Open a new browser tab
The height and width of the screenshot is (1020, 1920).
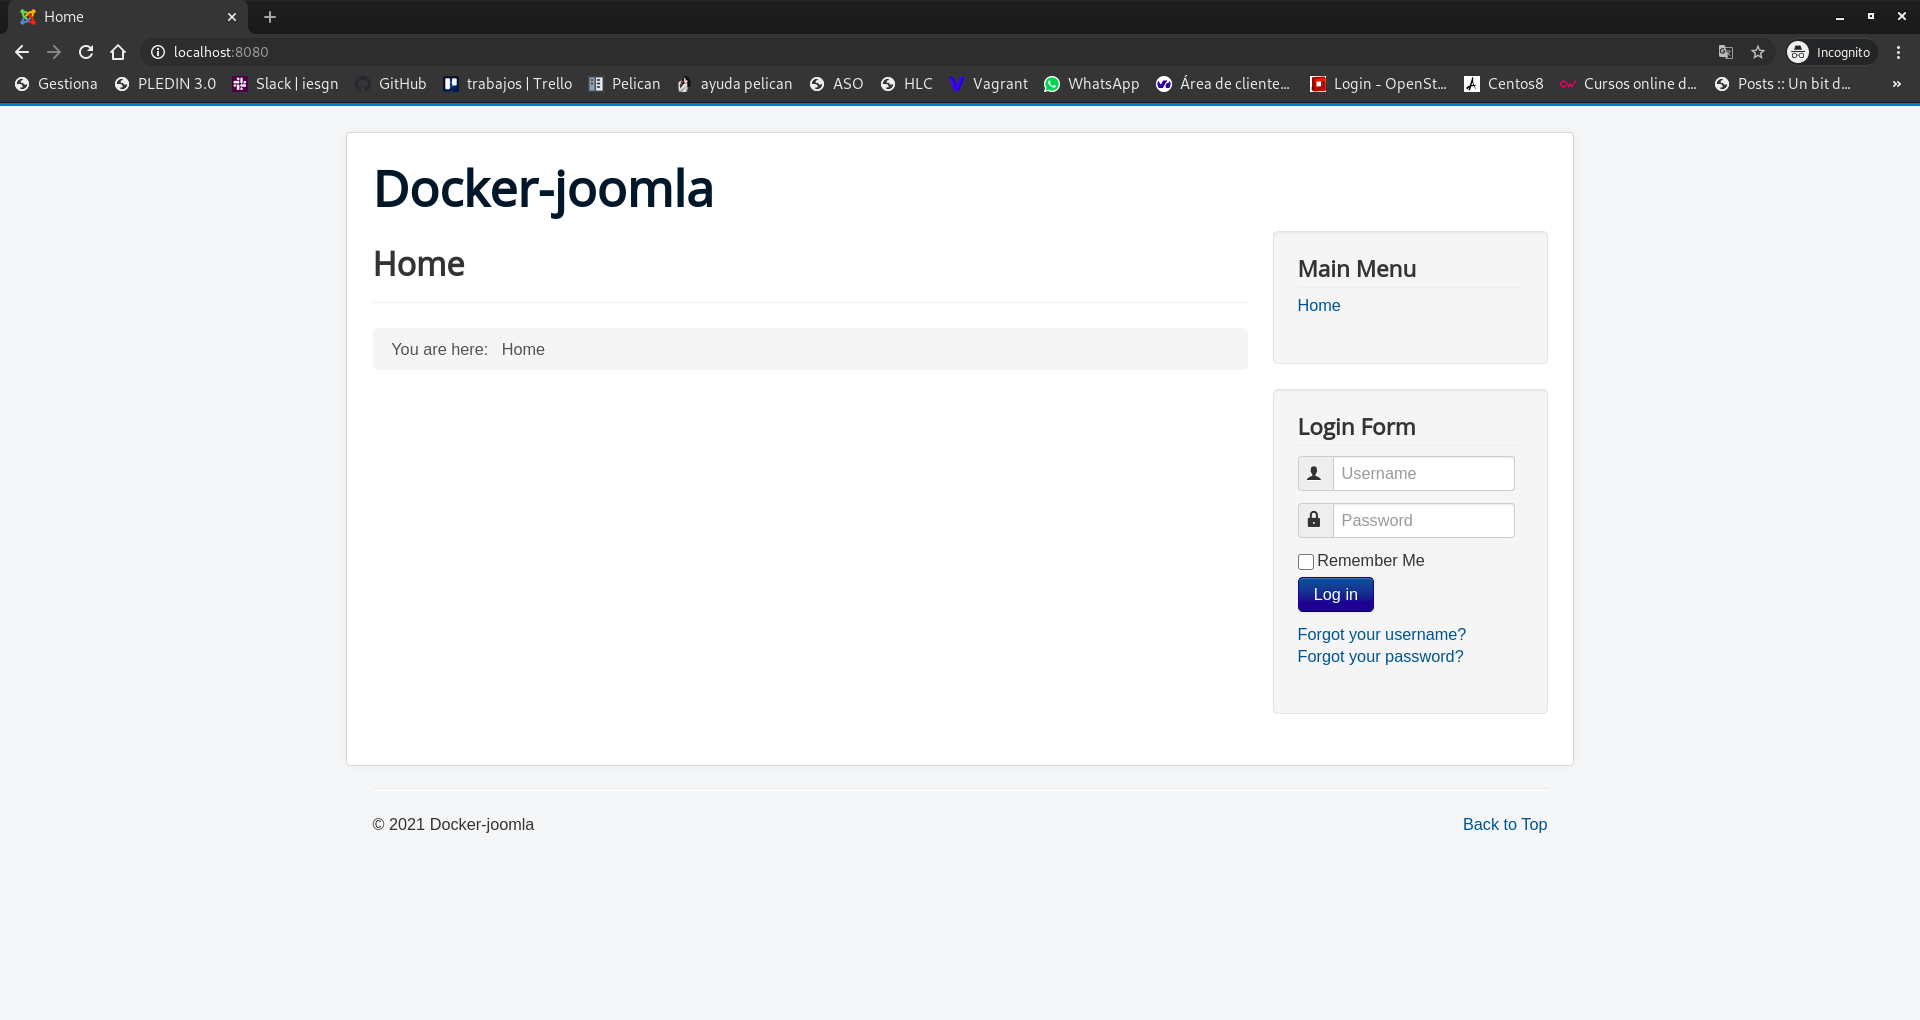click(270, 17)
